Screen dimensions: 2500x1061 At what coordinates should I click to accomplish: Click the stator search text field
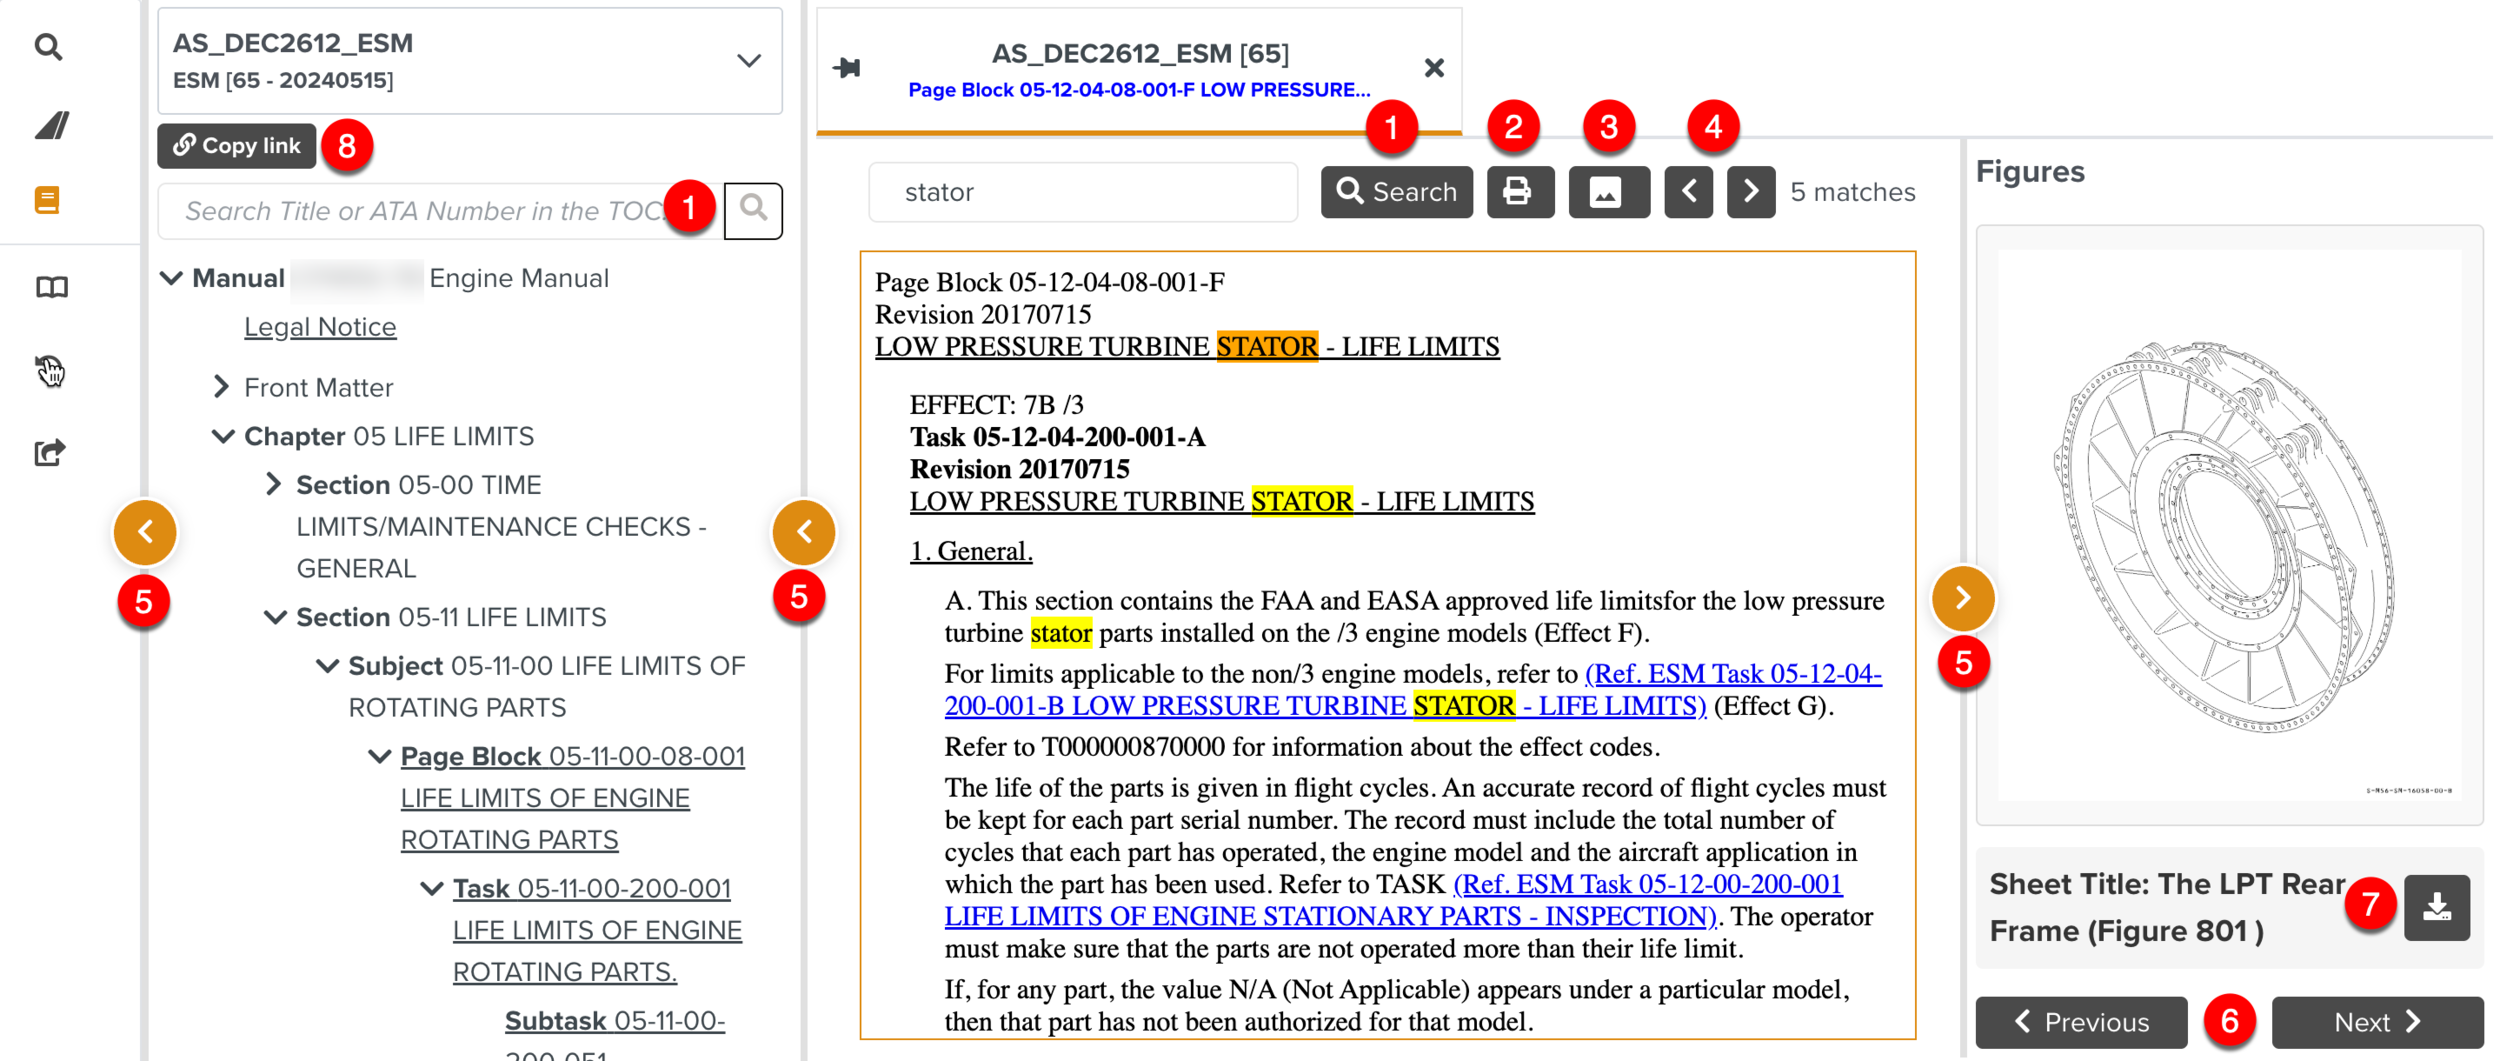pyautogui.click(x=1083, y=192)
